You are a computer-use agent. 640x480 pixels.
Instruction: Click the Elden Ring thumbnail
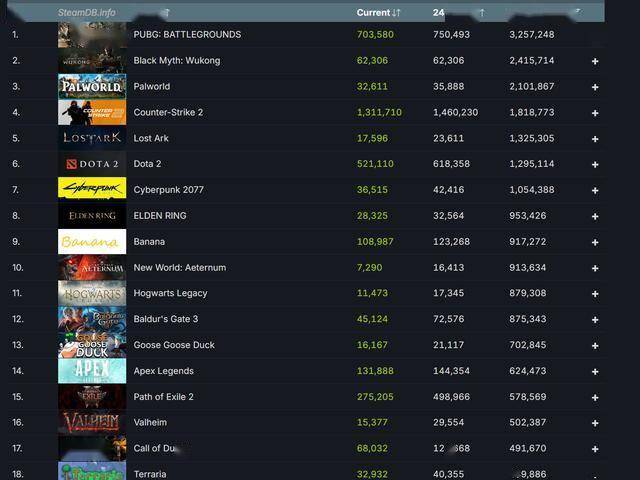click(92, 216)
